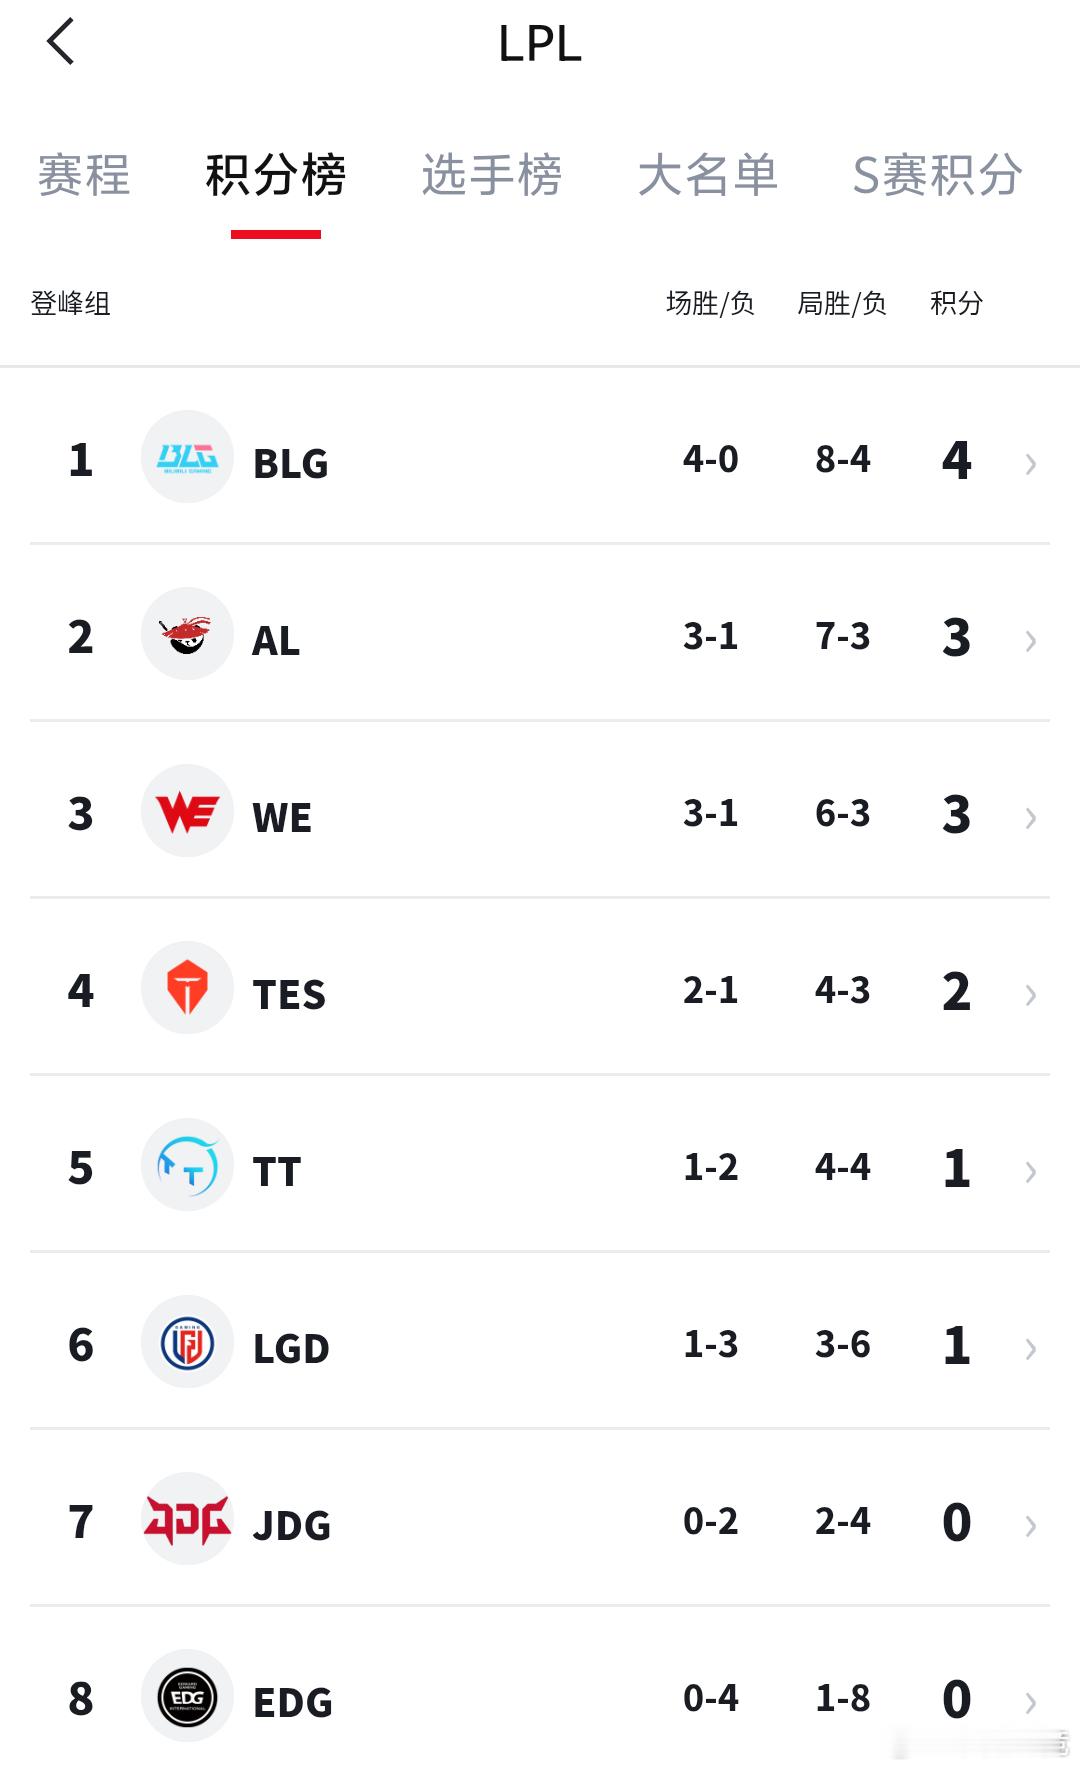
Task: Expand the WE row chevron
Action: pos(1031,817)
